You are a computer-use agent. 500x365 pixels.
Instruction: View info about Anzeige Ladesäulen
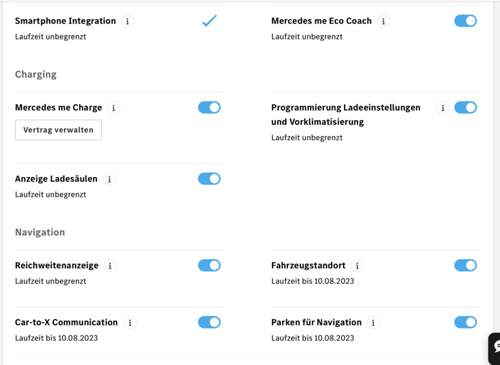(109, 179)
